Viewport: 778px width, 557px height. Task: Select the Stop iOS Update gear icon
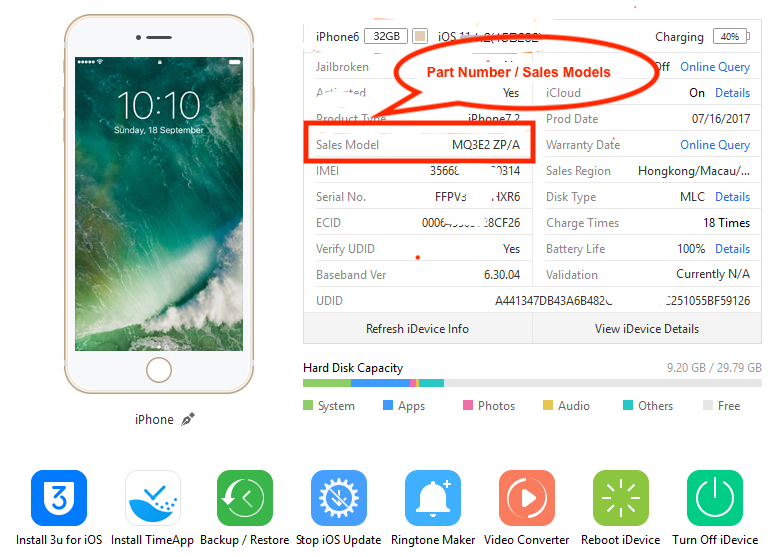coord(339,498)
